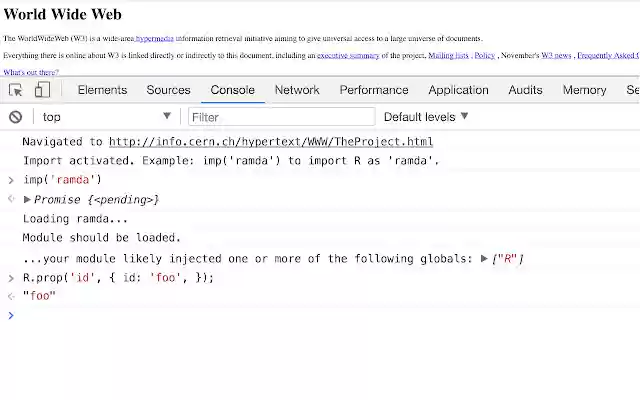This screenshot has height=400, width=640.
Task: Toggle the device toolbar icon
Action: tap(42, 90)
